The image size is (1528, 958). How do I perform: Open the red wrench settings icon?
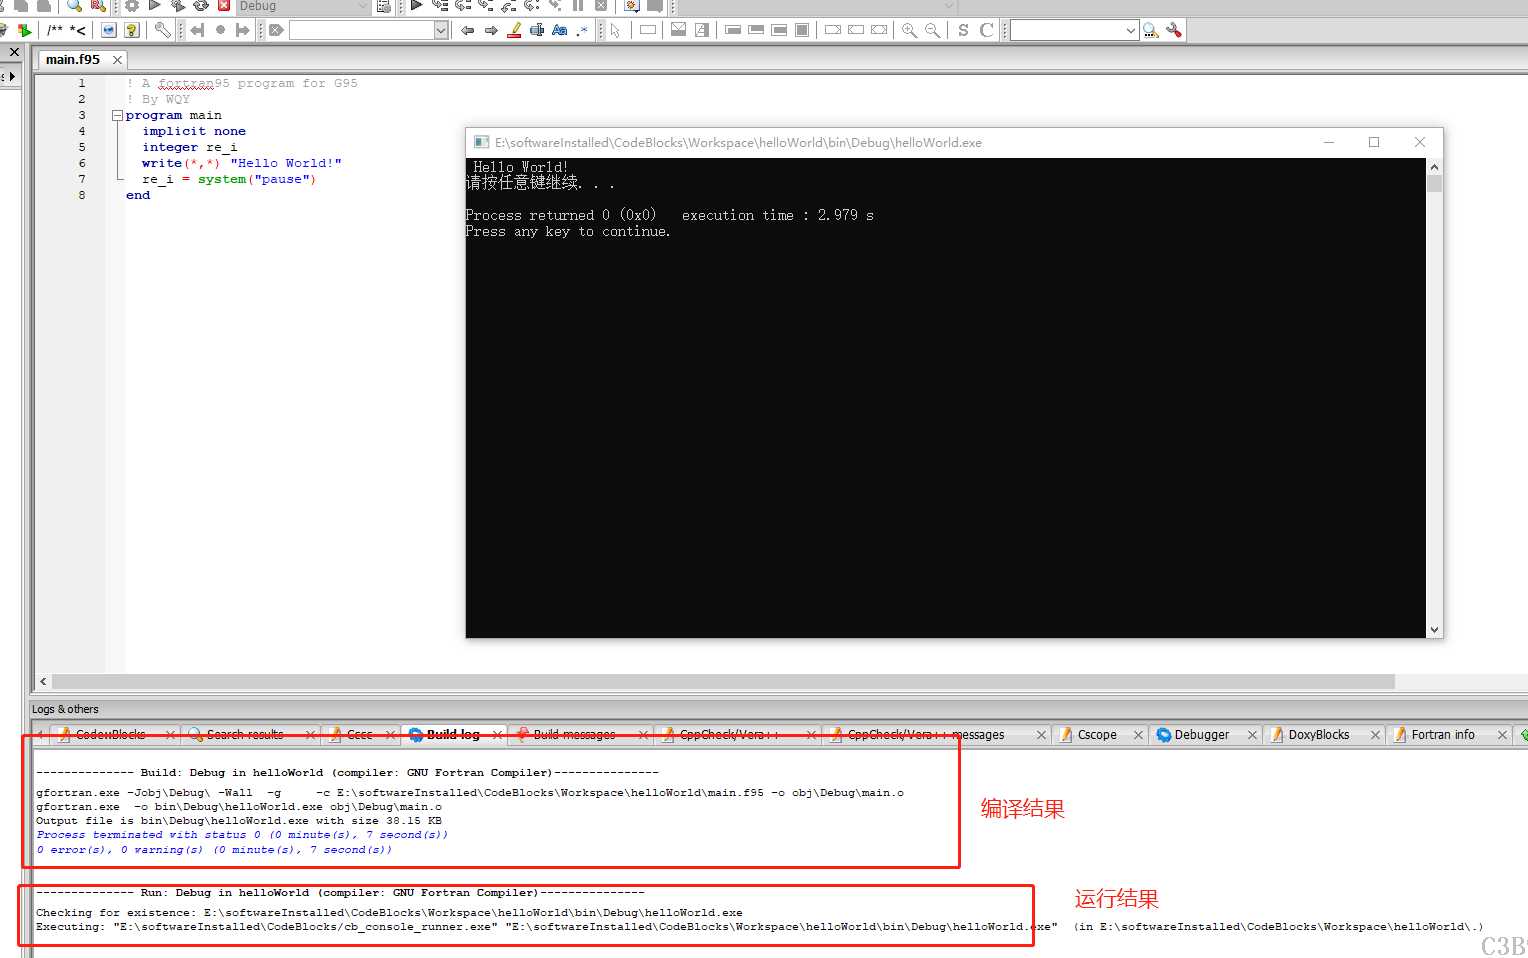pos(1174,30)
